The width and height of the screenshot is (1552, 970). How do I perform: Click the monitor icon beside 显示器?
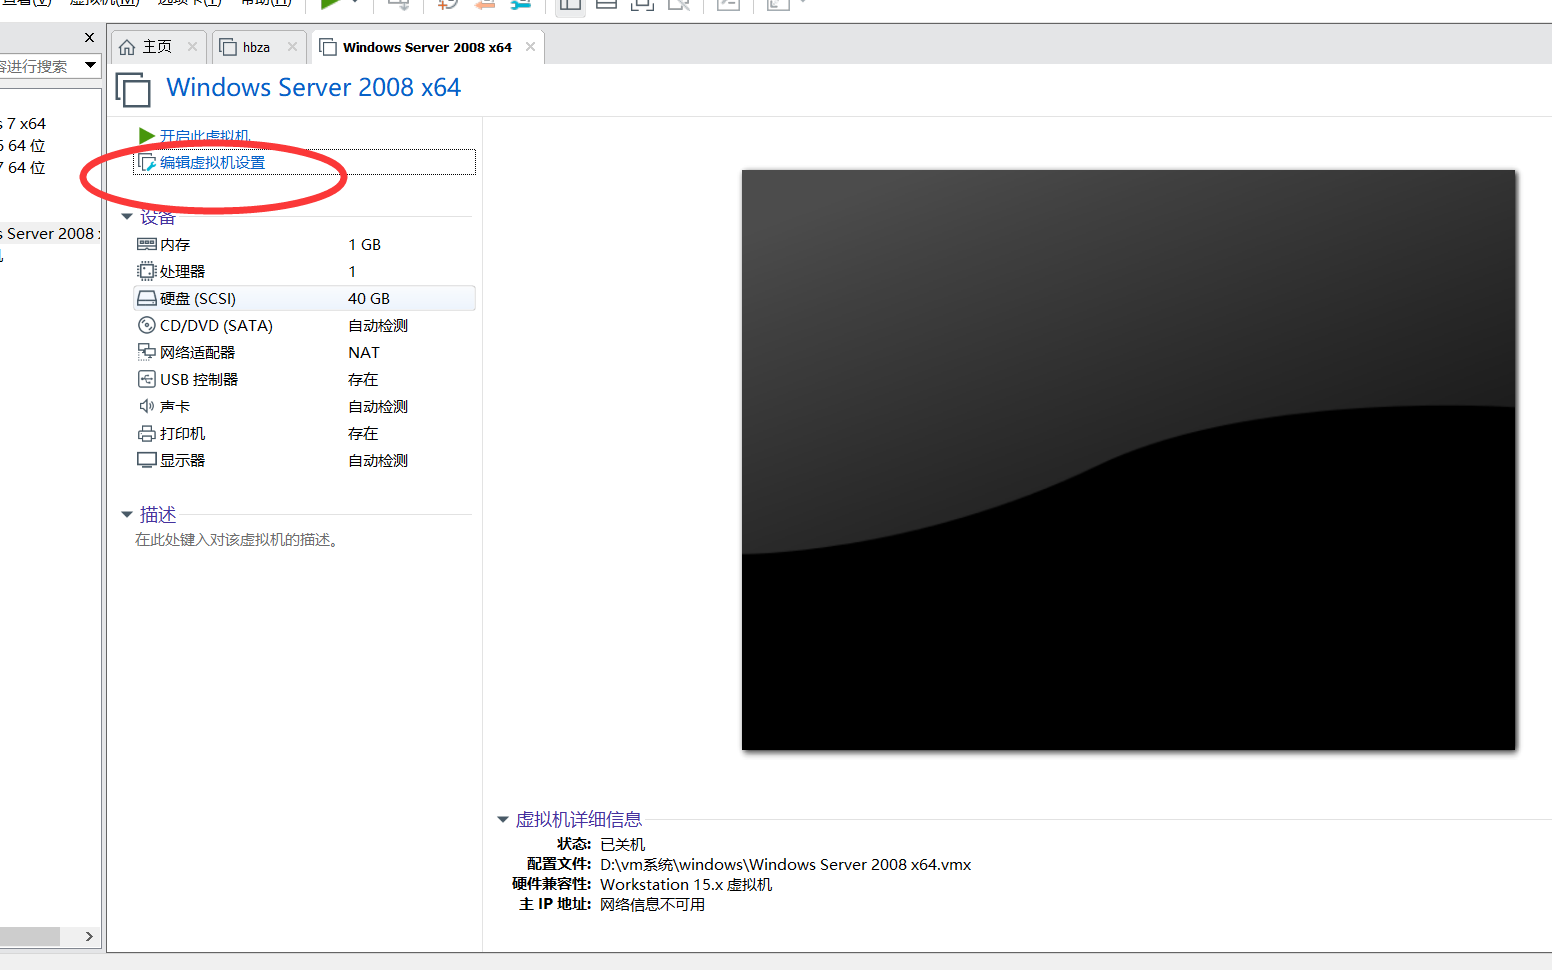coord(146,460)
